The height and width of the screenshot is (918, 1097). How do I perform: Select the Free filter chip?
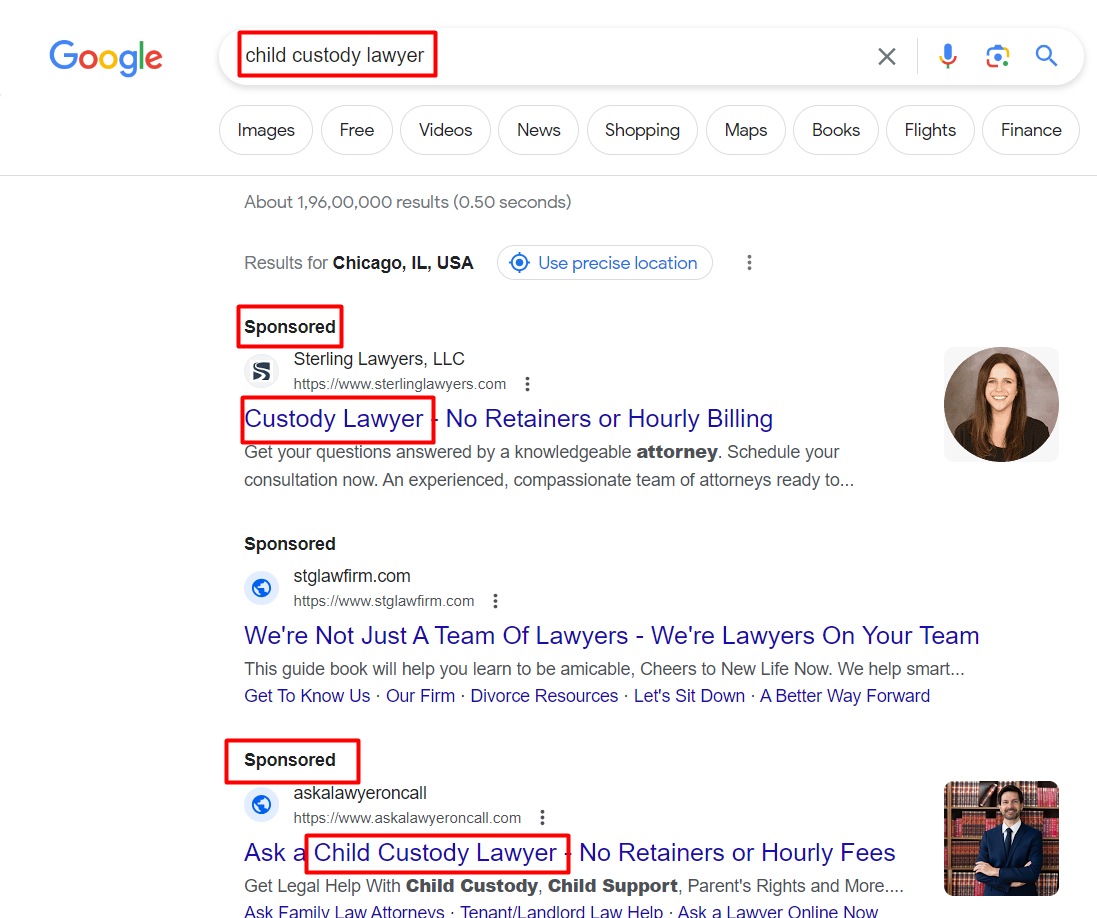click(357, 130)
